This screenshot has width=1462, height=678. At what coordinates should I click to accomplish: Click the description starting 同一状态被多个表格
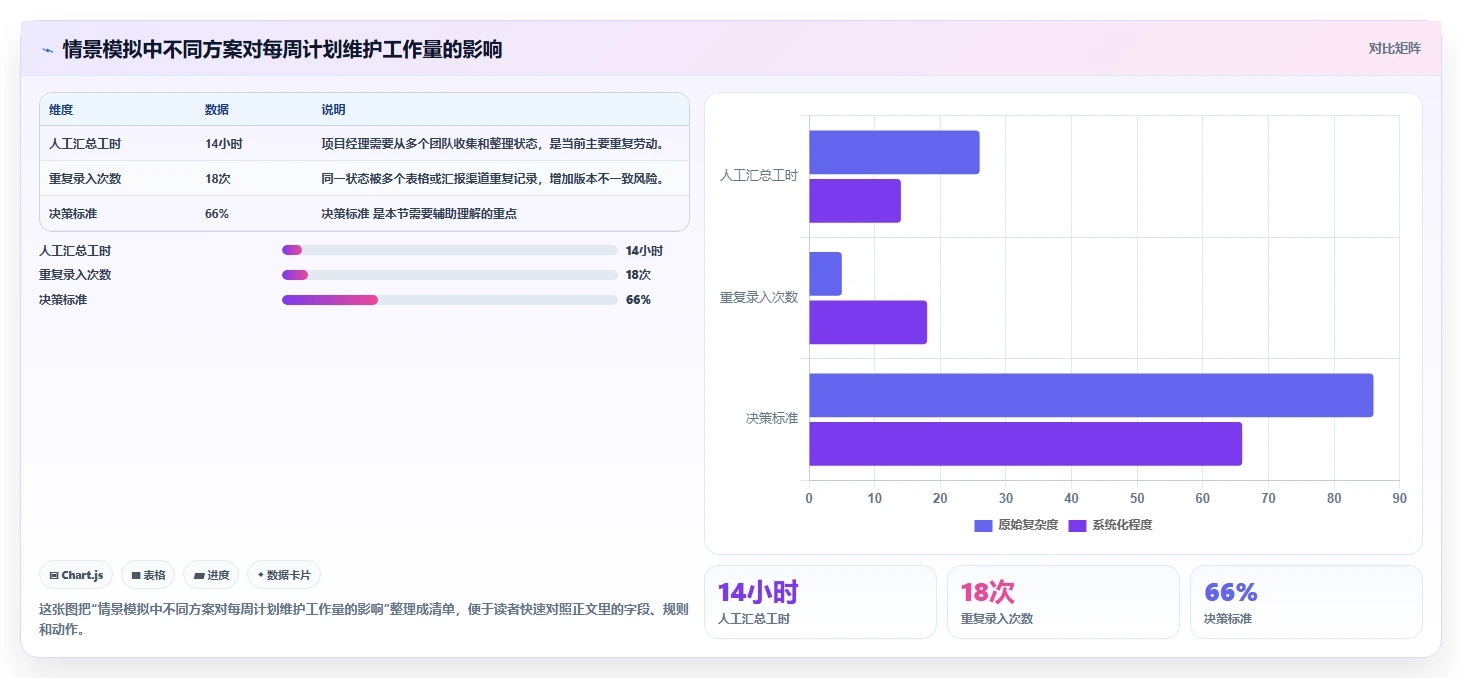coord(492,179)
